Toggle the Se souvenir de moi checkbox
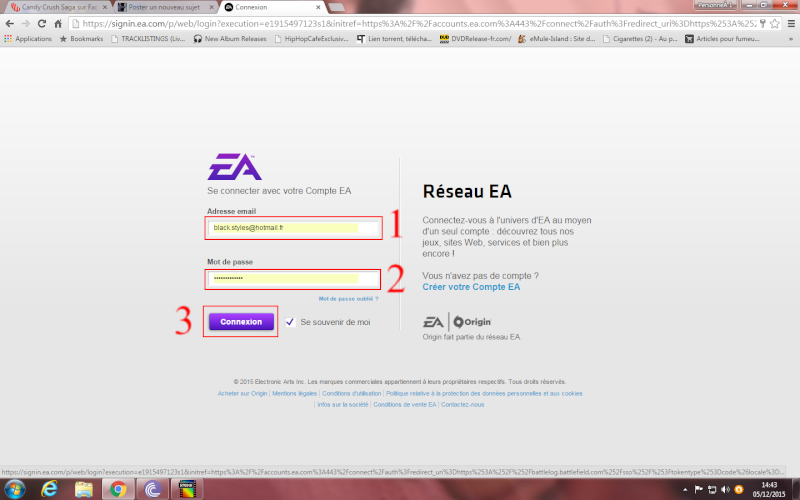Image resolution: width=800 pixels, height=500 pixels. (290, 322)
